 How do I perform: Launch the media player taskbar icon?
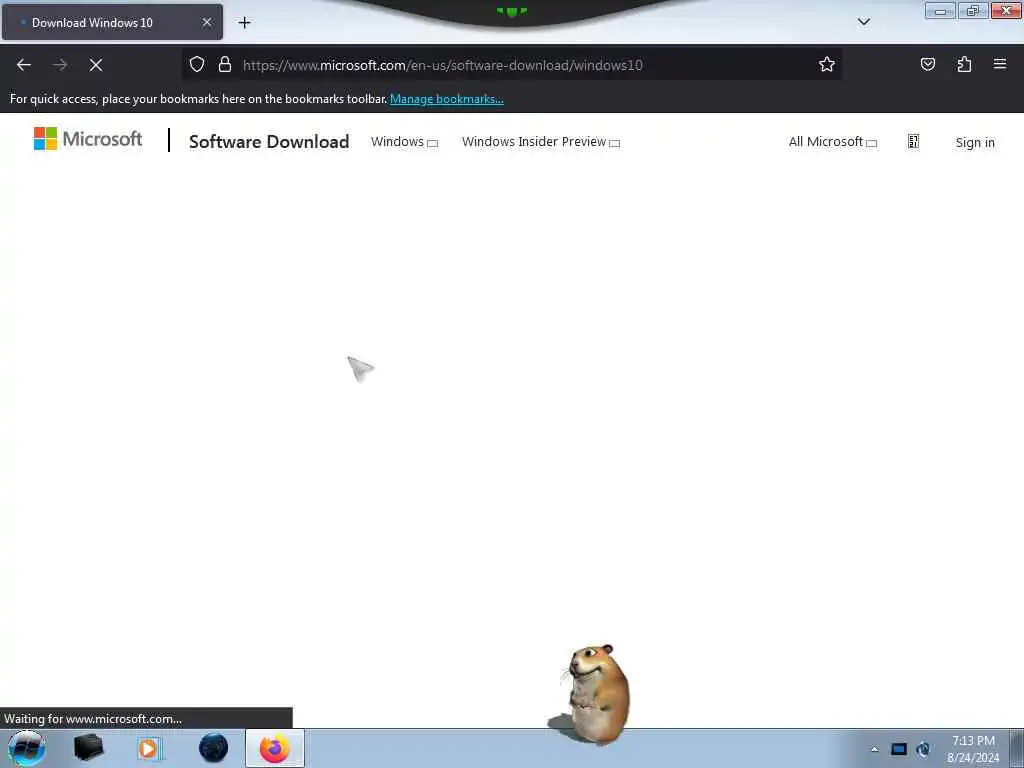tap(149, 748)
